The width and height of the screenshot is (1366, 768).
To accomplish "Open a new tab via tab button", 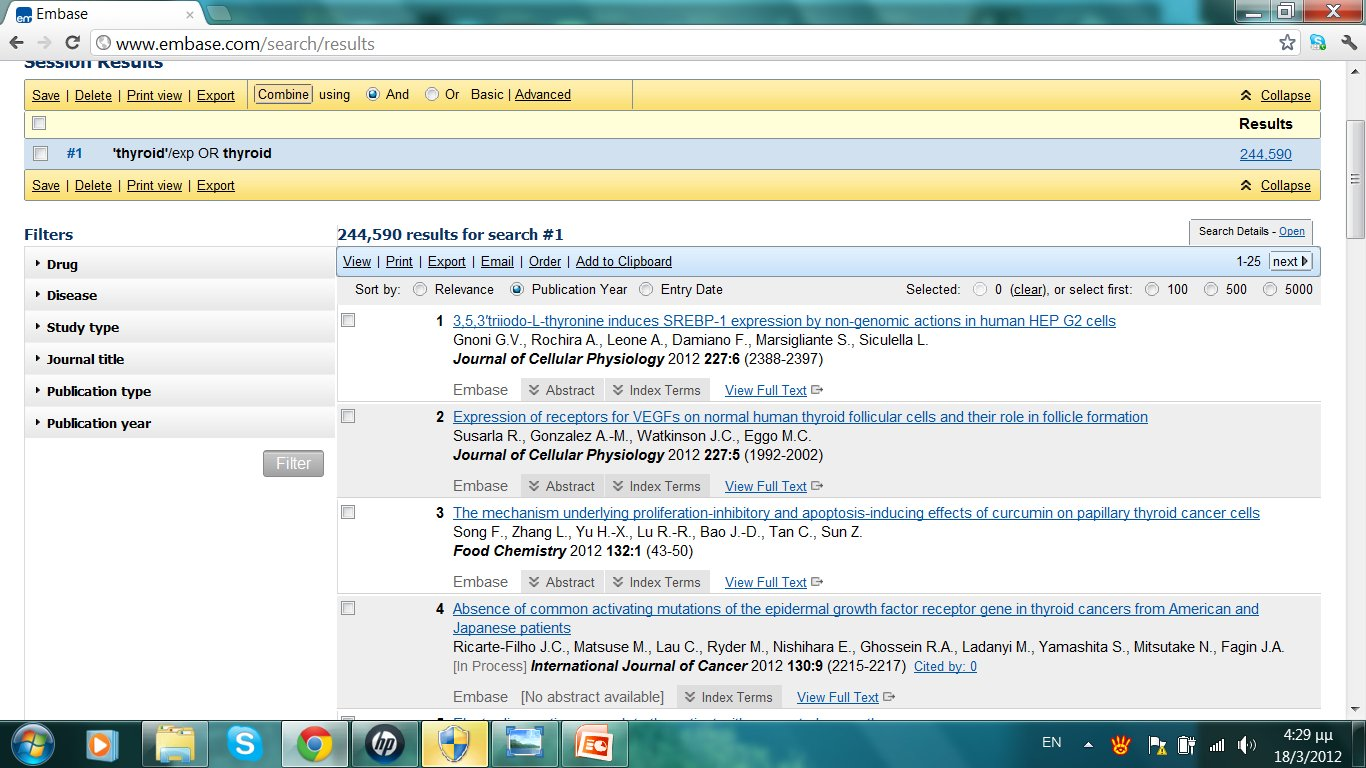I will [x=219, y=13].
